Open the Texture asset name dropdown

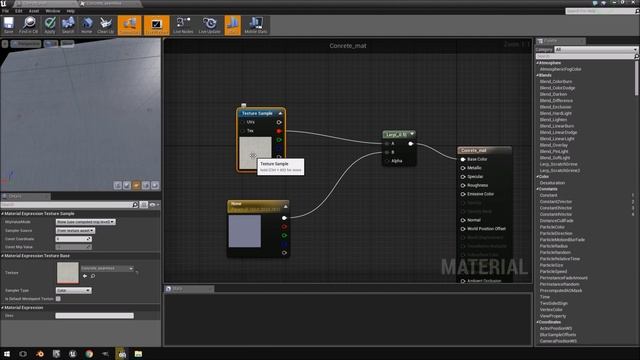coord(107,268)
